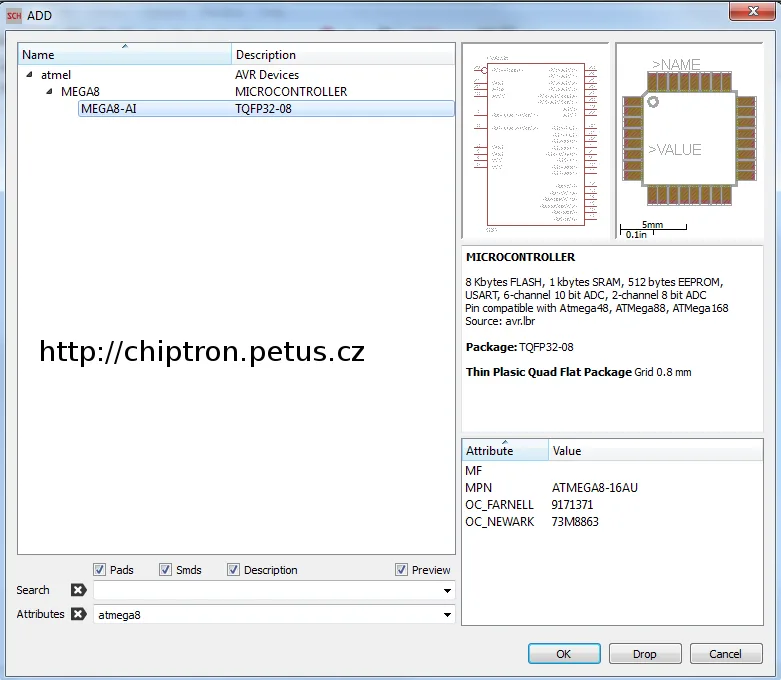Screen dimensions: 781x680
Task: Click the Thin Plasic Quad Flat Package text
Action: pos(548,372)
